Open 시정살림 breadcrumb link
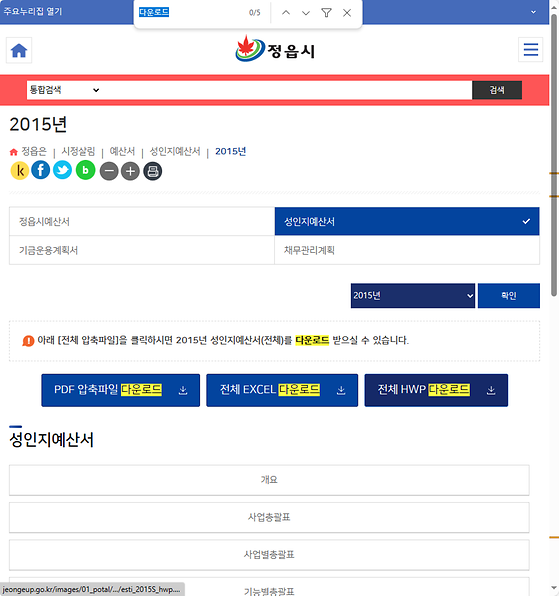The height and width of the screenshot is (596, 559). tap(78, 151)
